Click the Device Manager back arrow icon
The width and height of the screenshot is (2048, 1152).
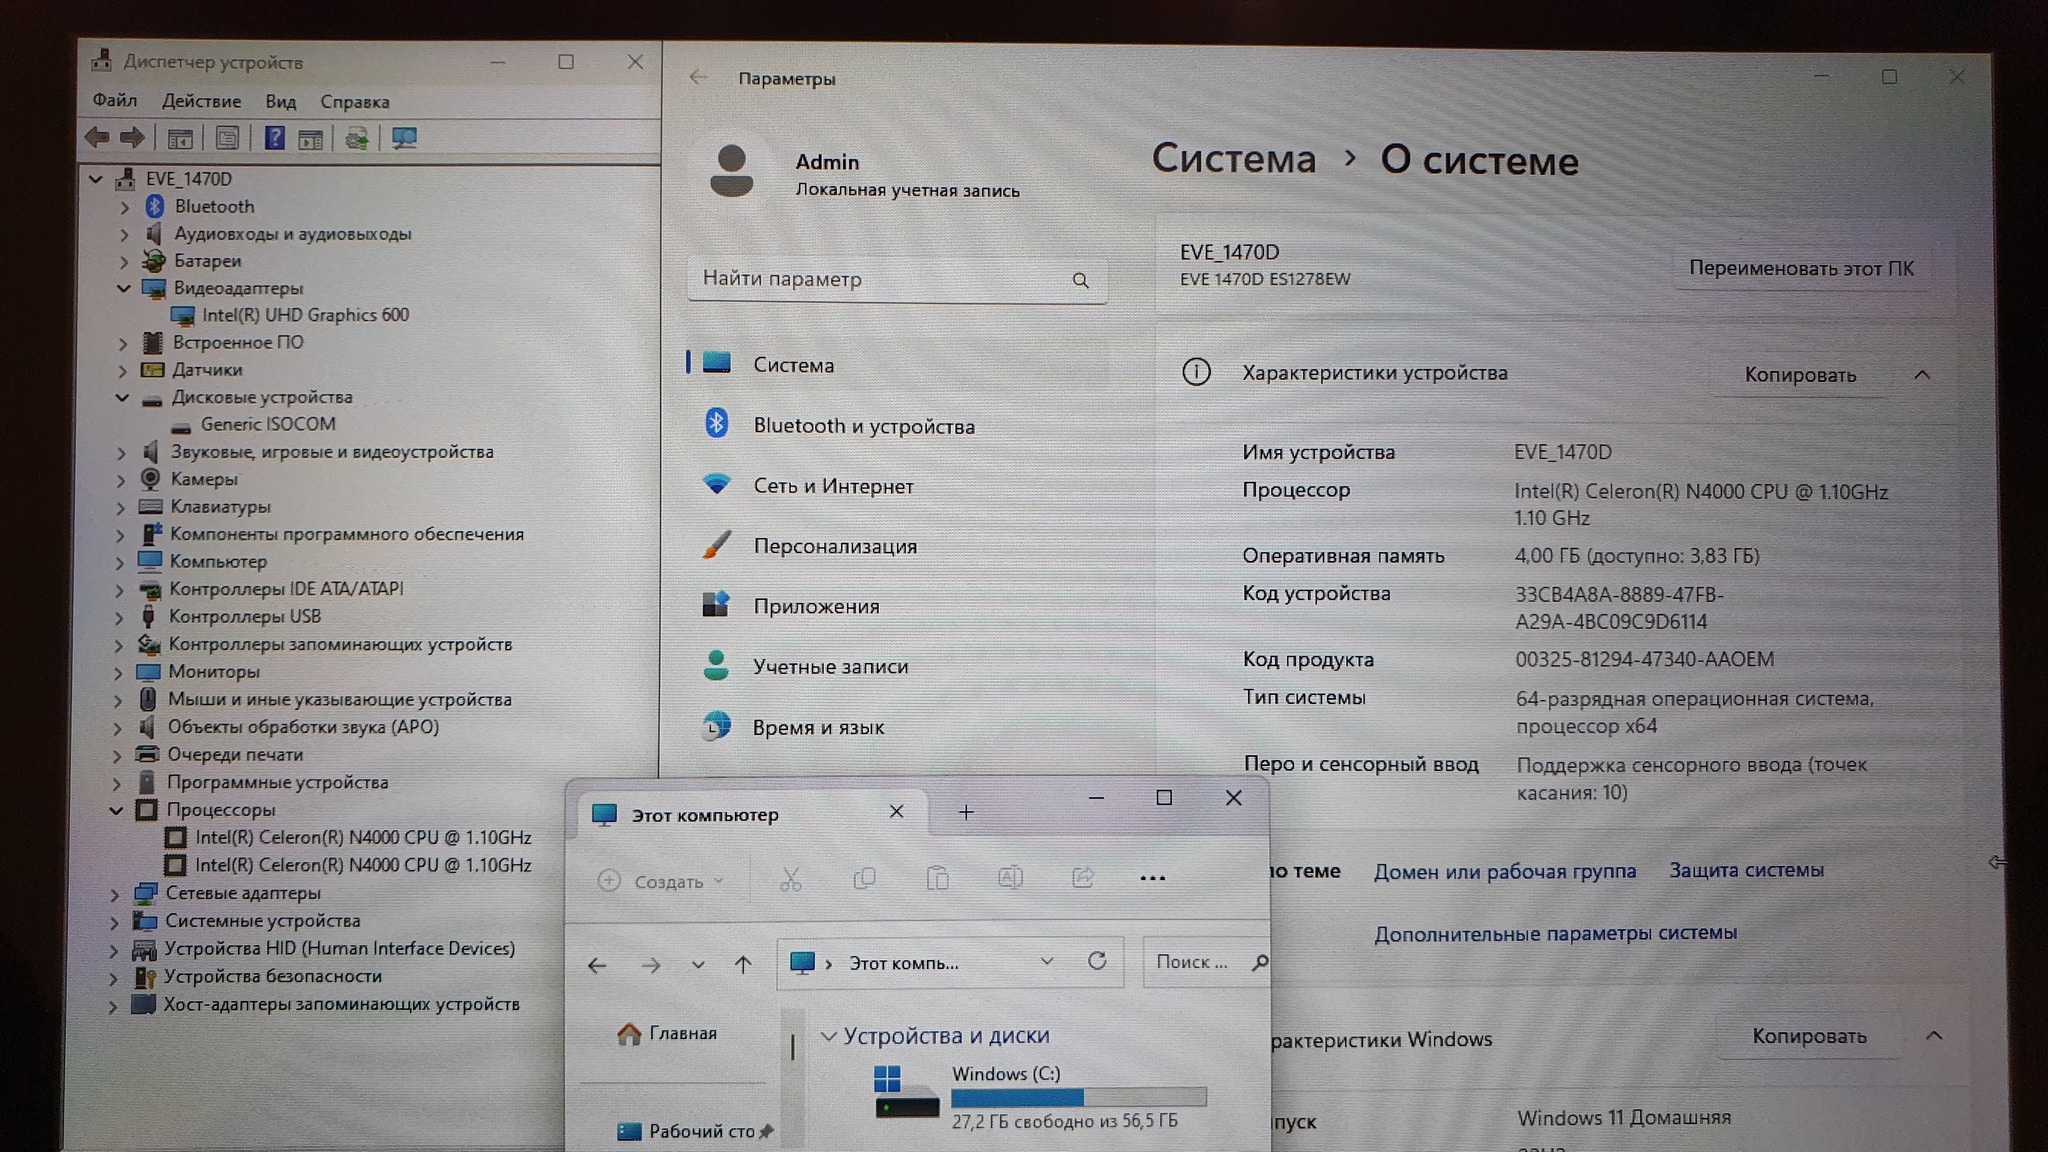tap(97, 138)
